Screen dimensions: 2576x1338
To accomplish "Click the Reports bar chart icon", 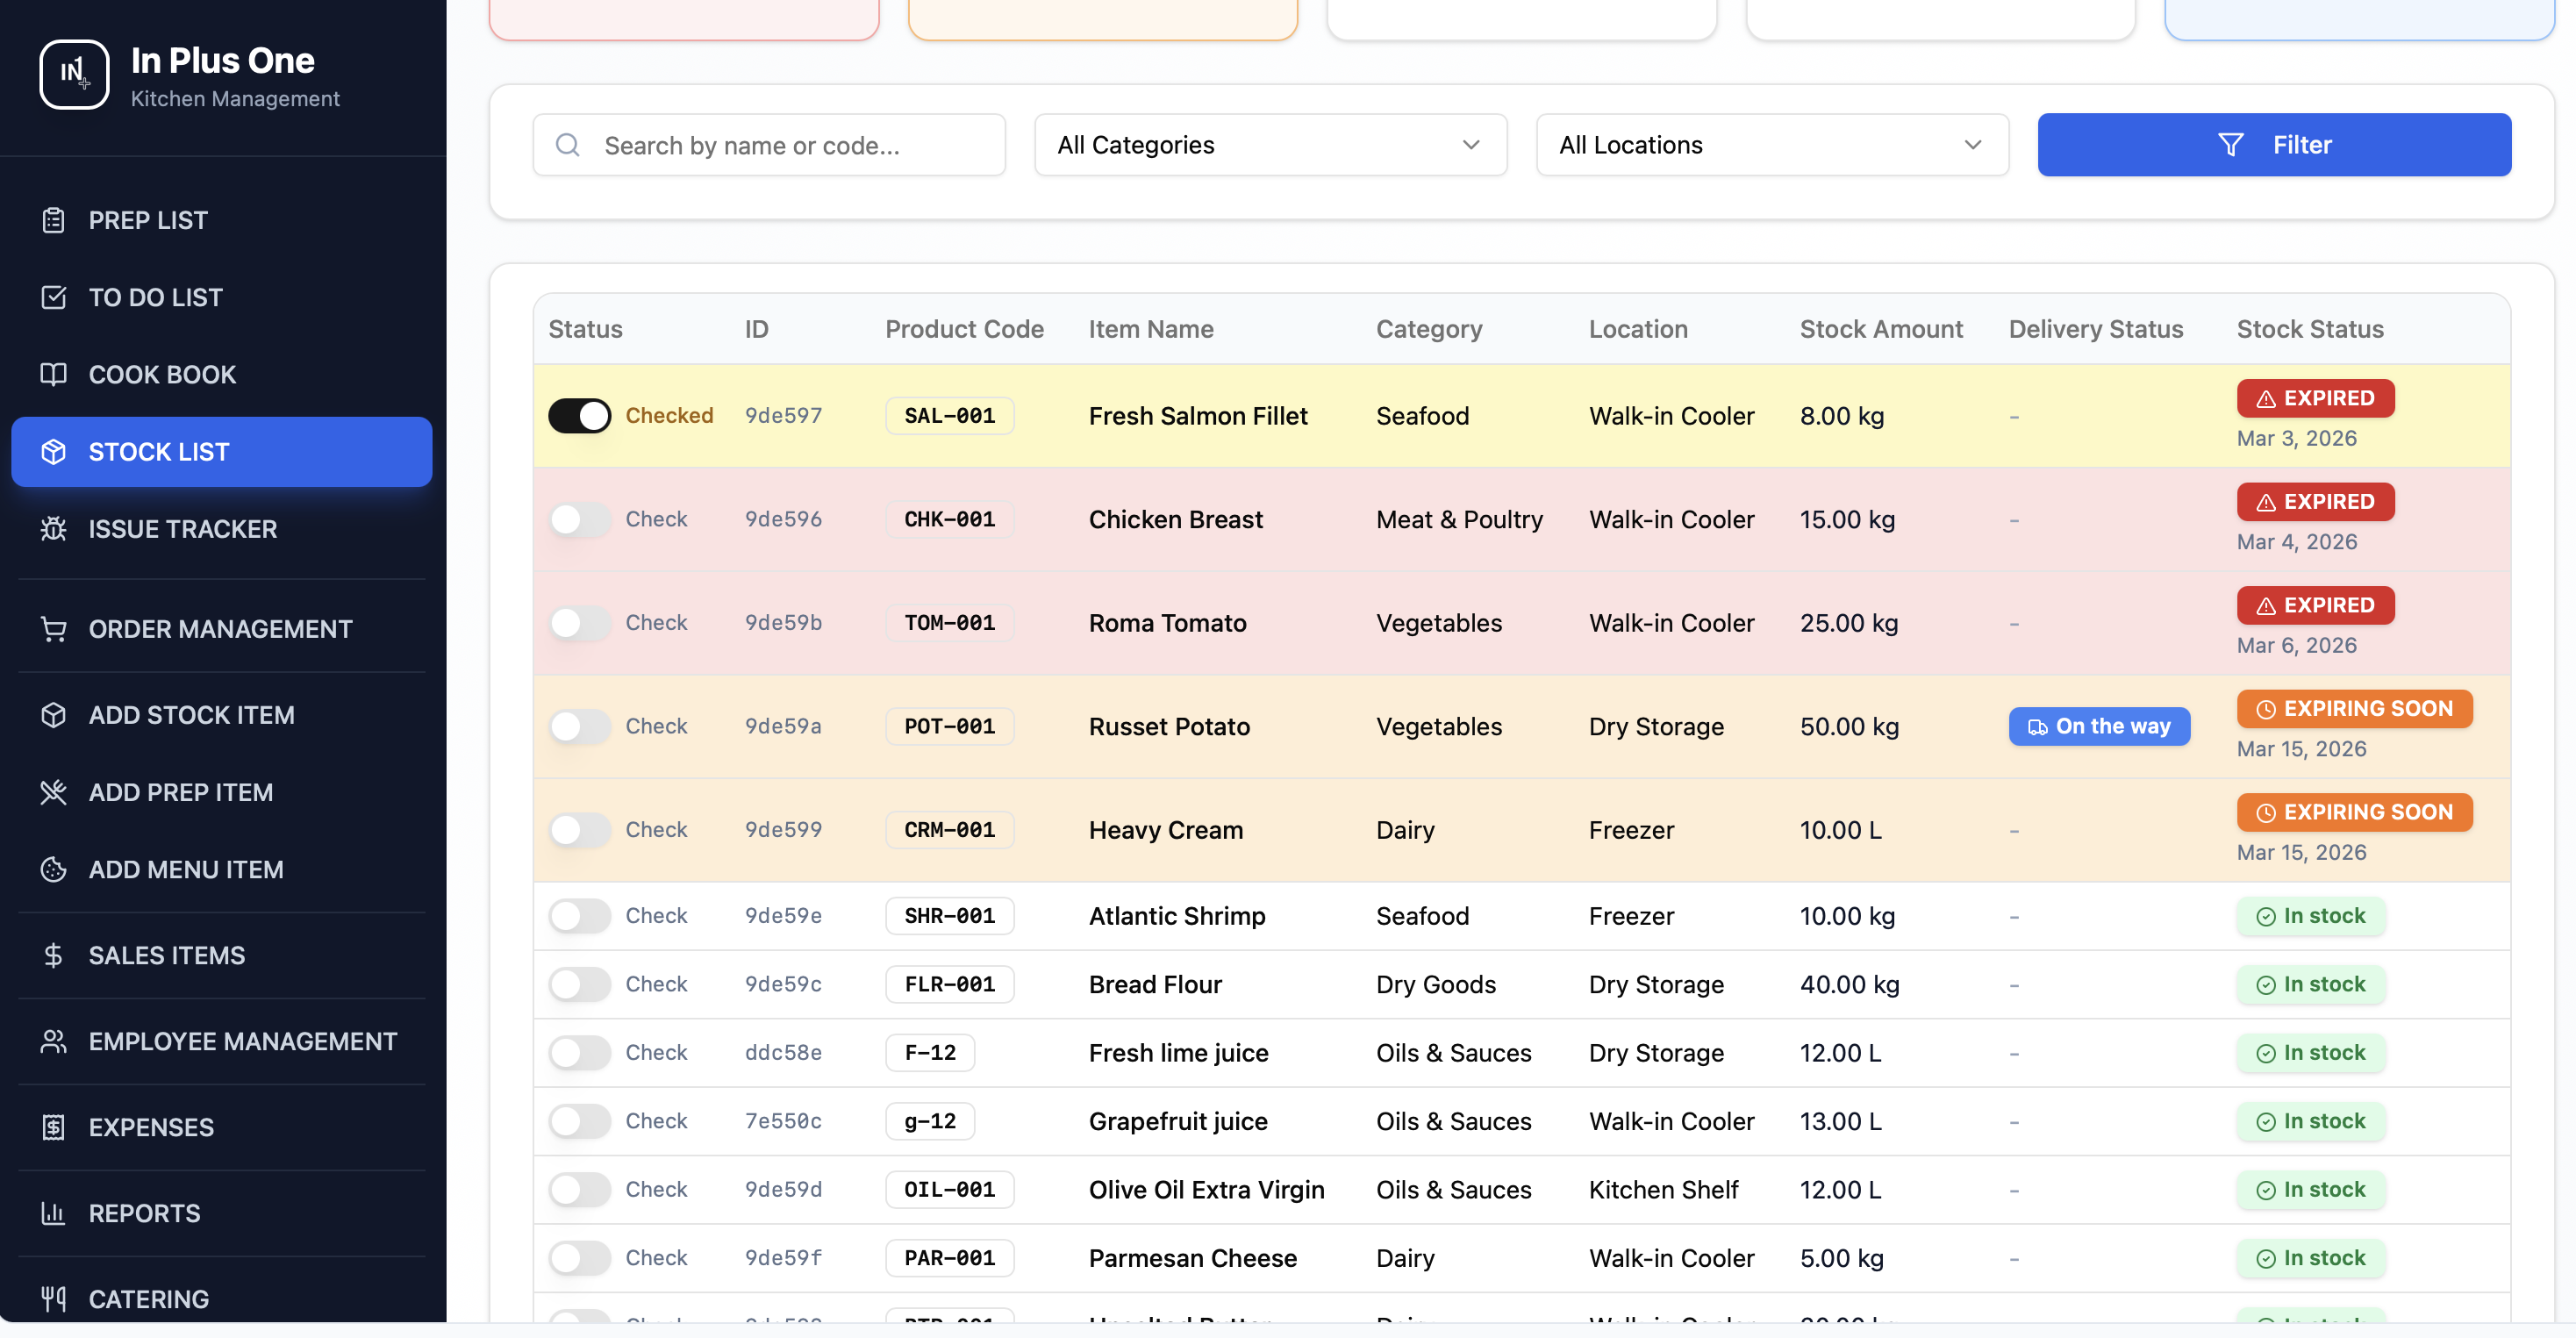I will click(53, 1213).
